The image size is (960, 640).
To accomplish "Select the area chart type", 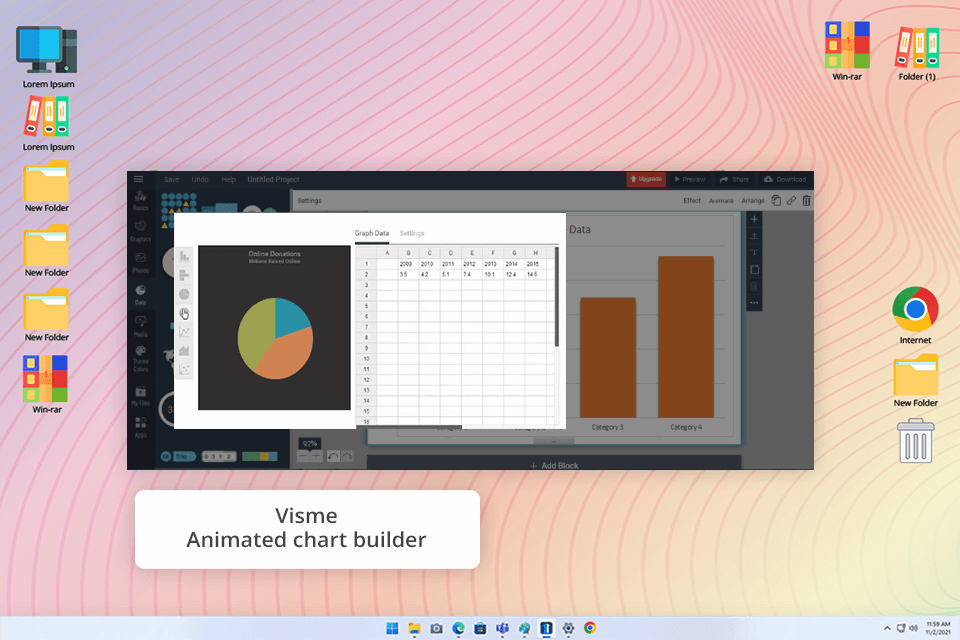I will tap(184, 351).
